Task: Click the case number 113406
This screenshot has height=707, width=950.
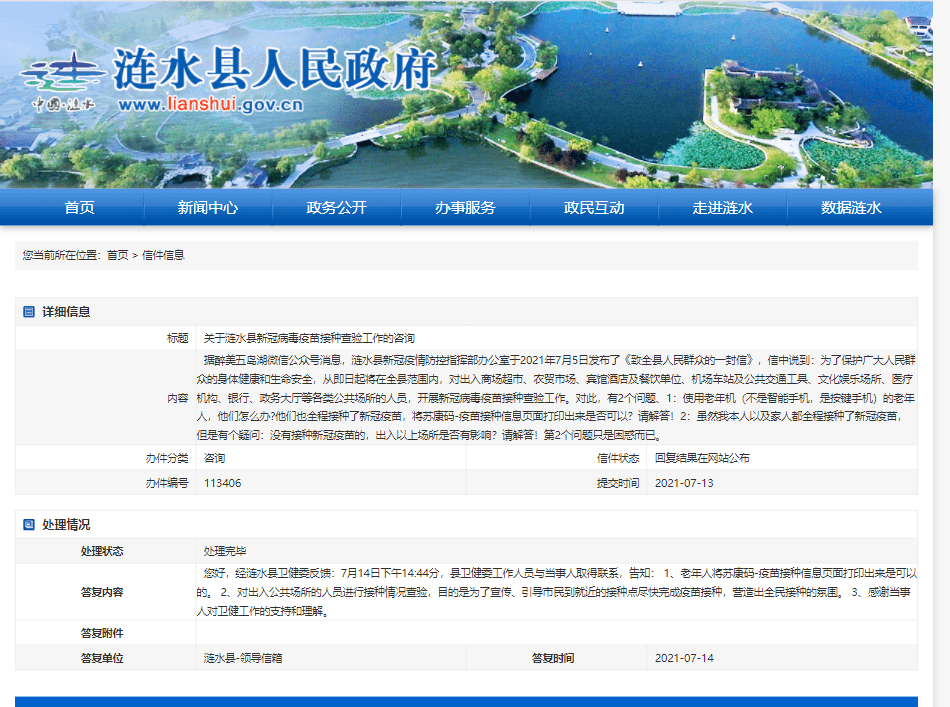Action: tap(222, 483)
